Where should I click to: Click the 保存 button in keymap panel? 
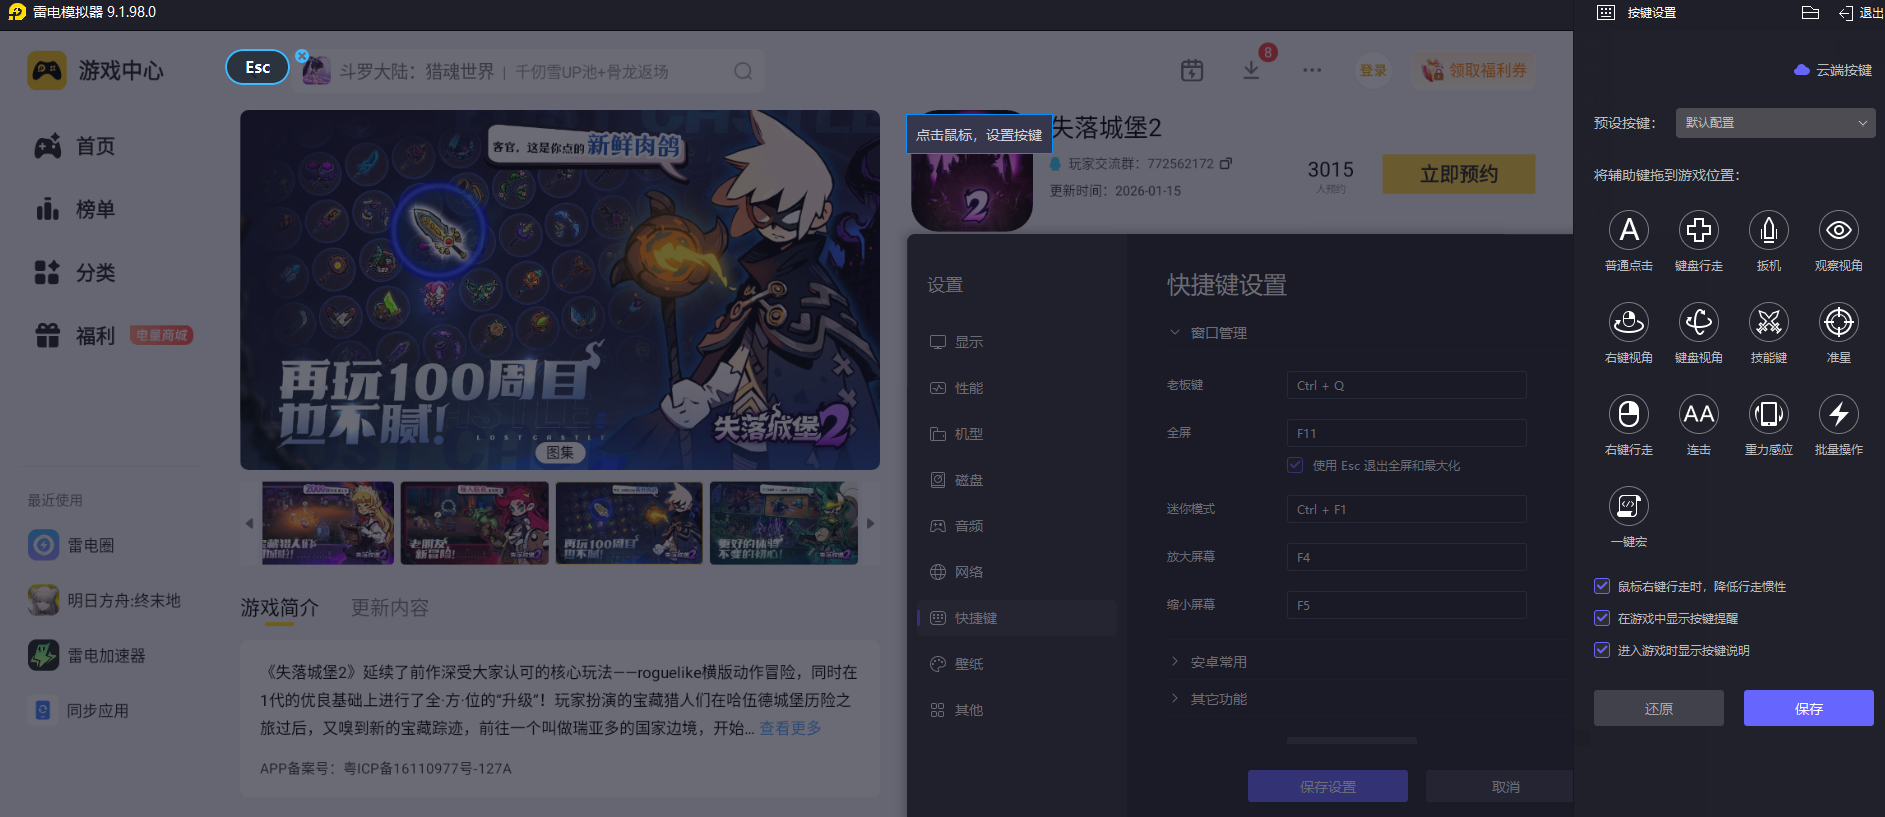click(1809, 708)
